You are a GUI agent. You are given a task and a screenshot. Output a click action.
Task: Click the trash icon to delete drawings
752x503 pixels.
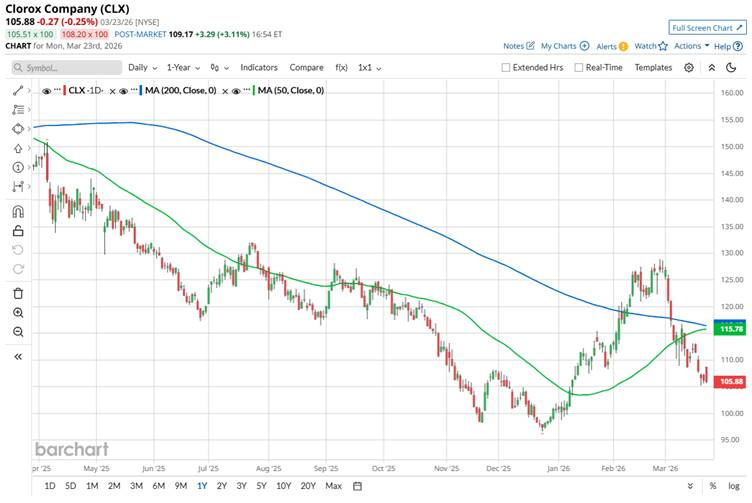[18, 293]
